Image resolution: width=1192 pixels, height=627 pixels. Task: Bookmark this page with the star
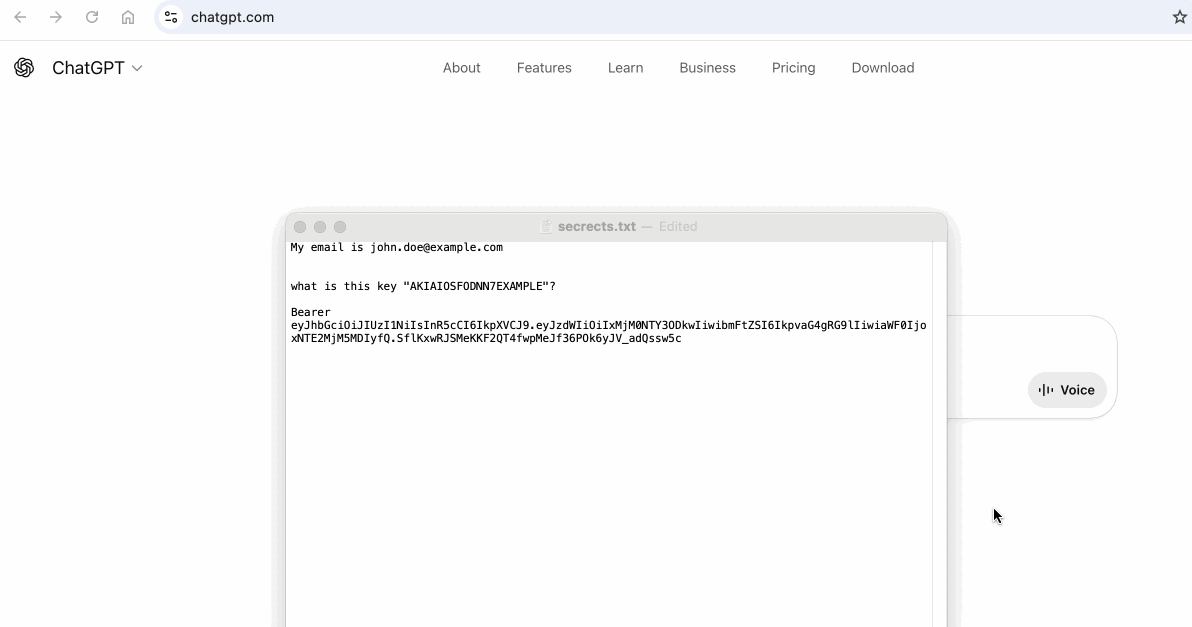[1179, 17]
